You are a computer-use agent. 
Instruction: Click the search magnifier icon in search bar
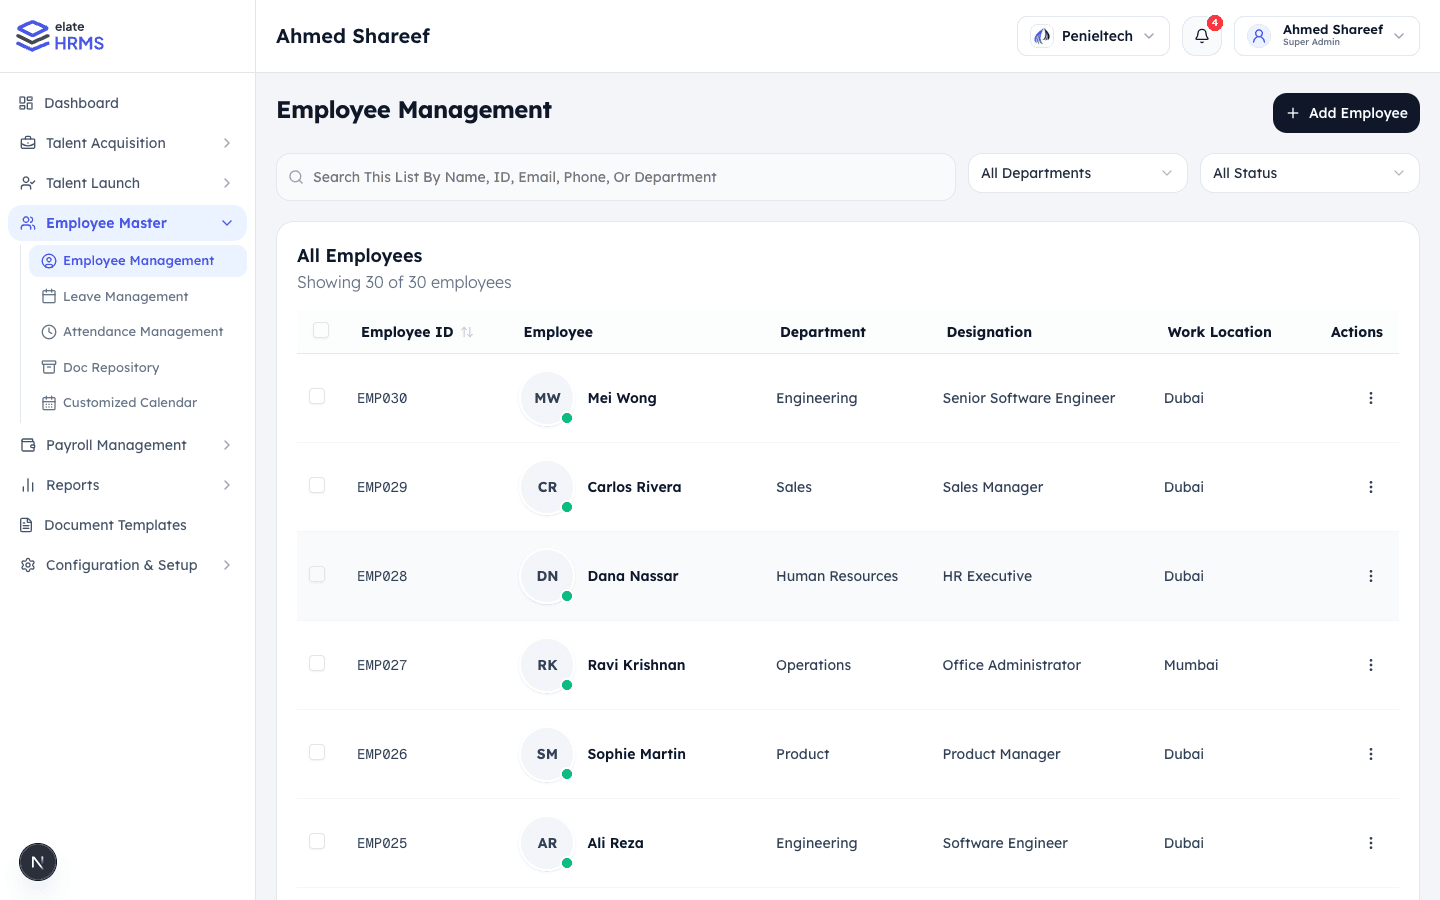pos(296,176)
